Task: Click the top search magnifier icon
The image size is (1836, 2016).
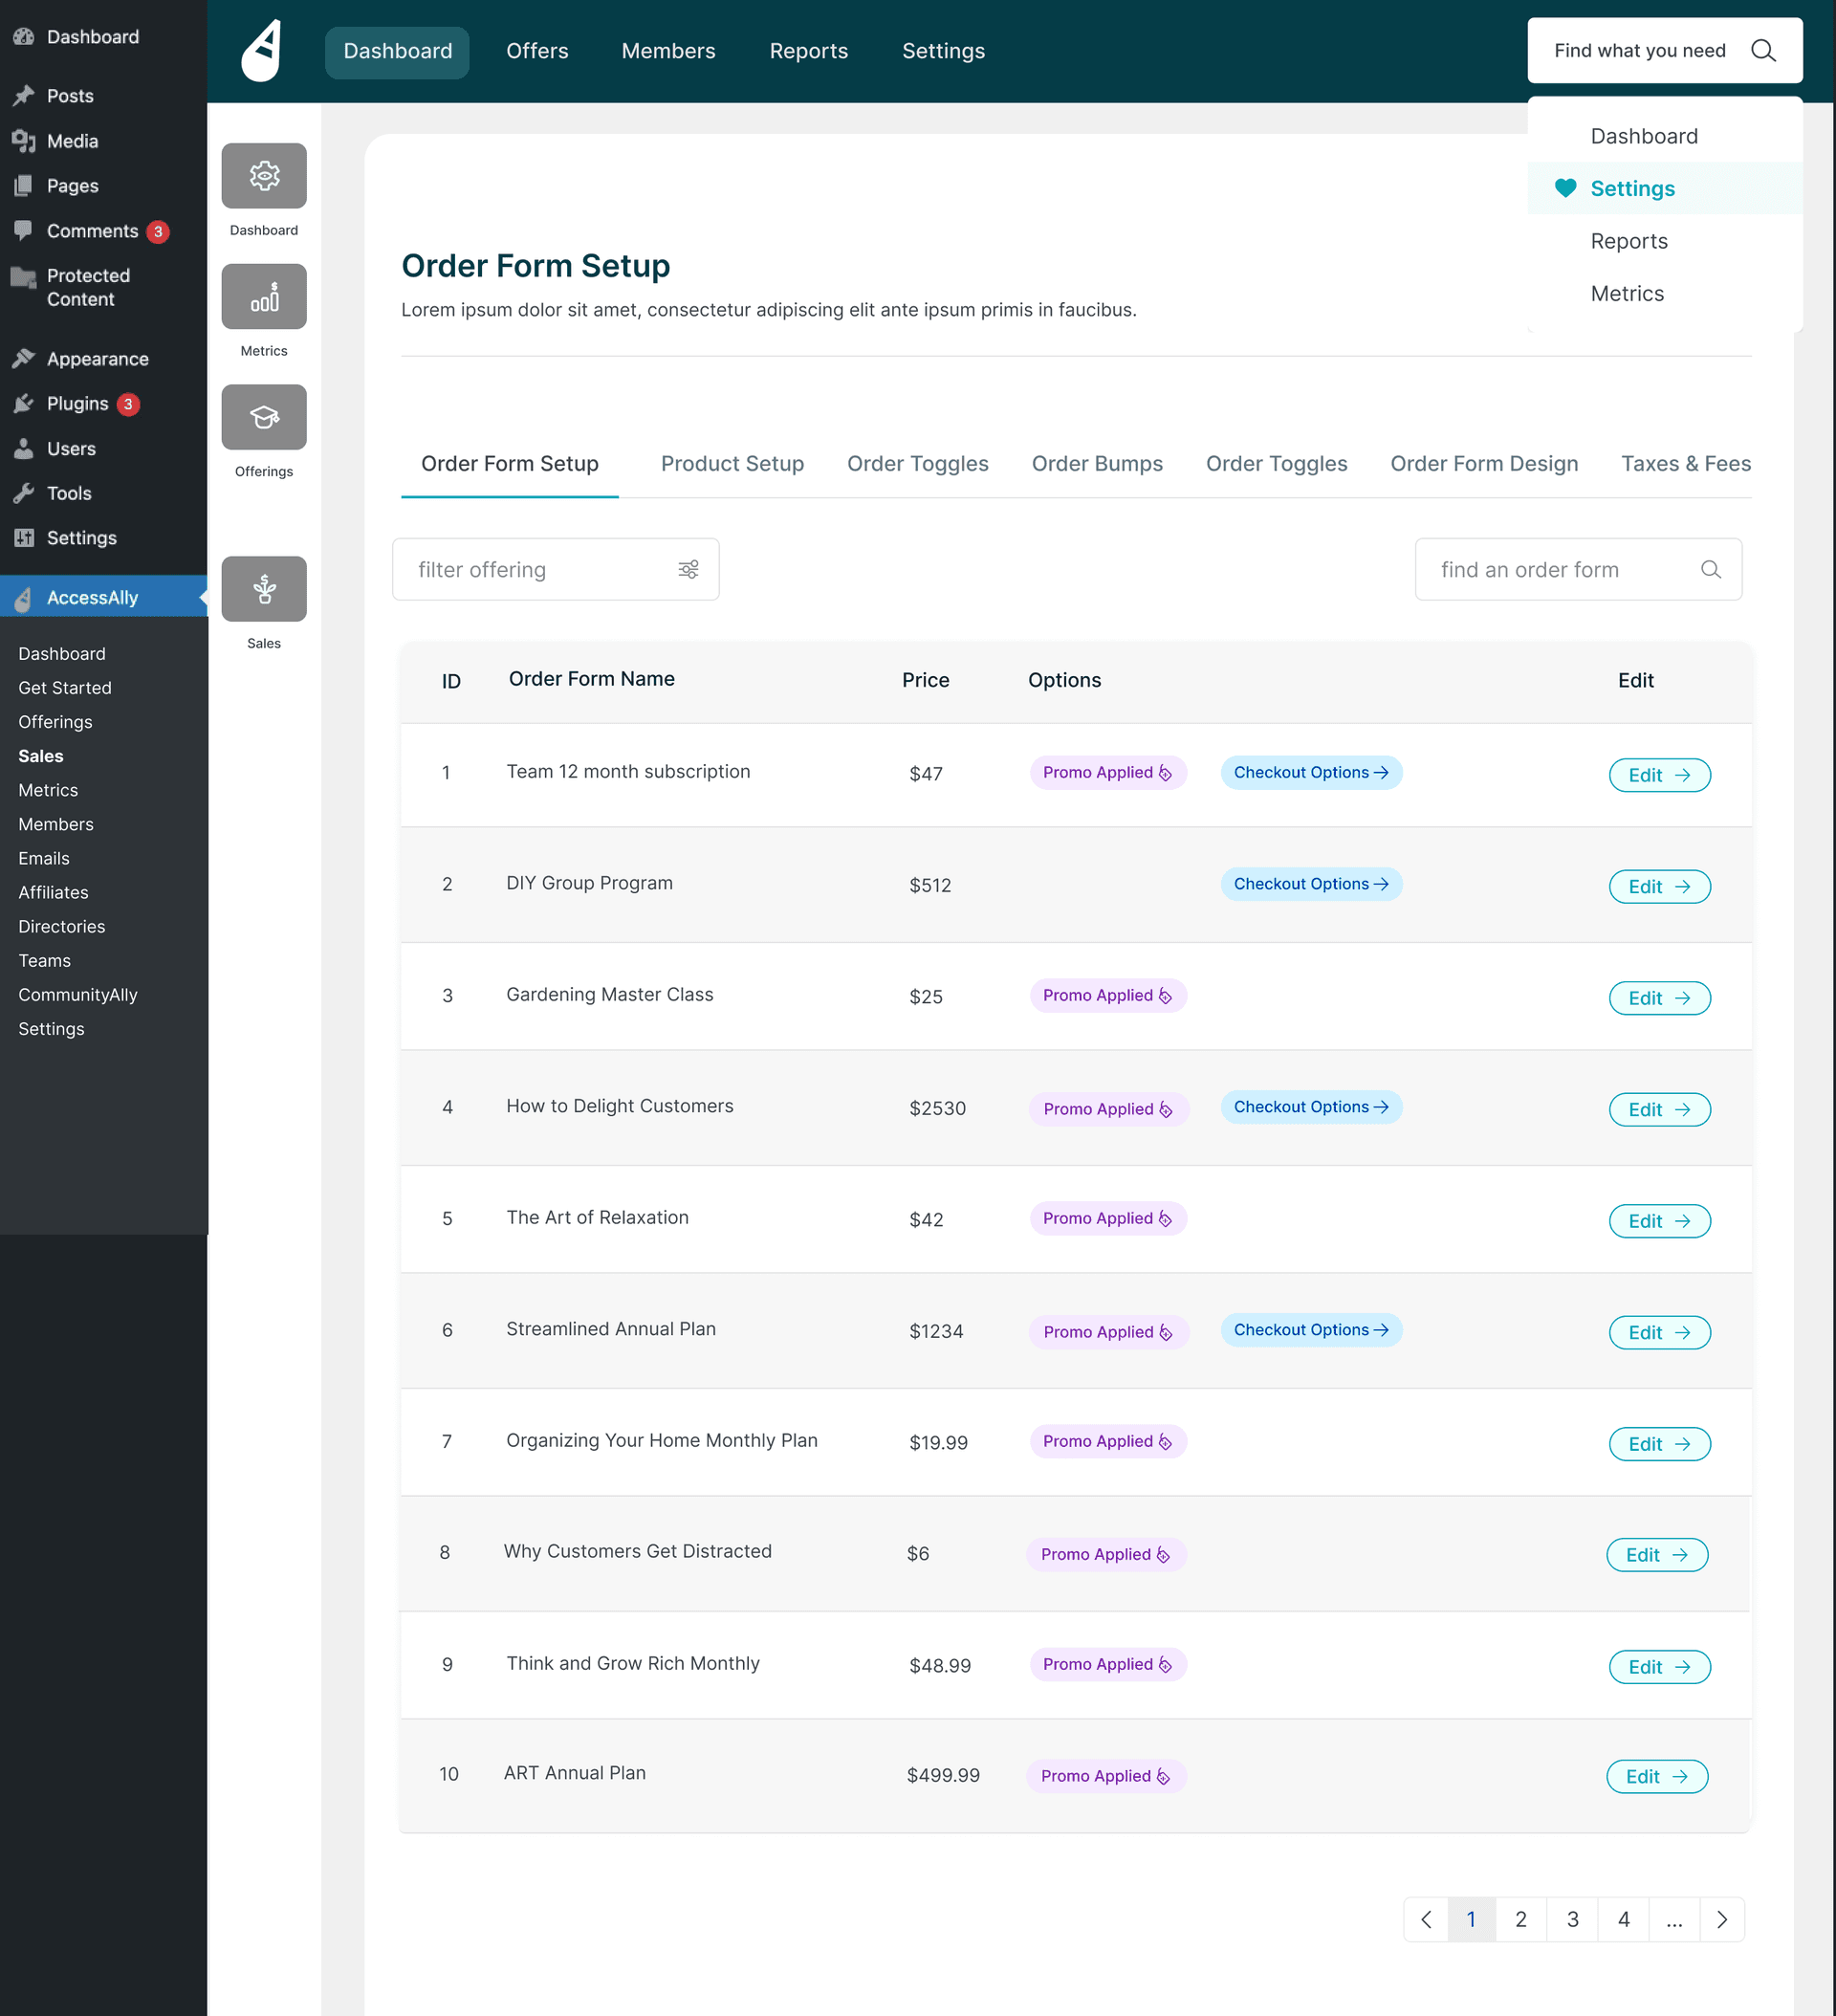Action: (1763, 50)
